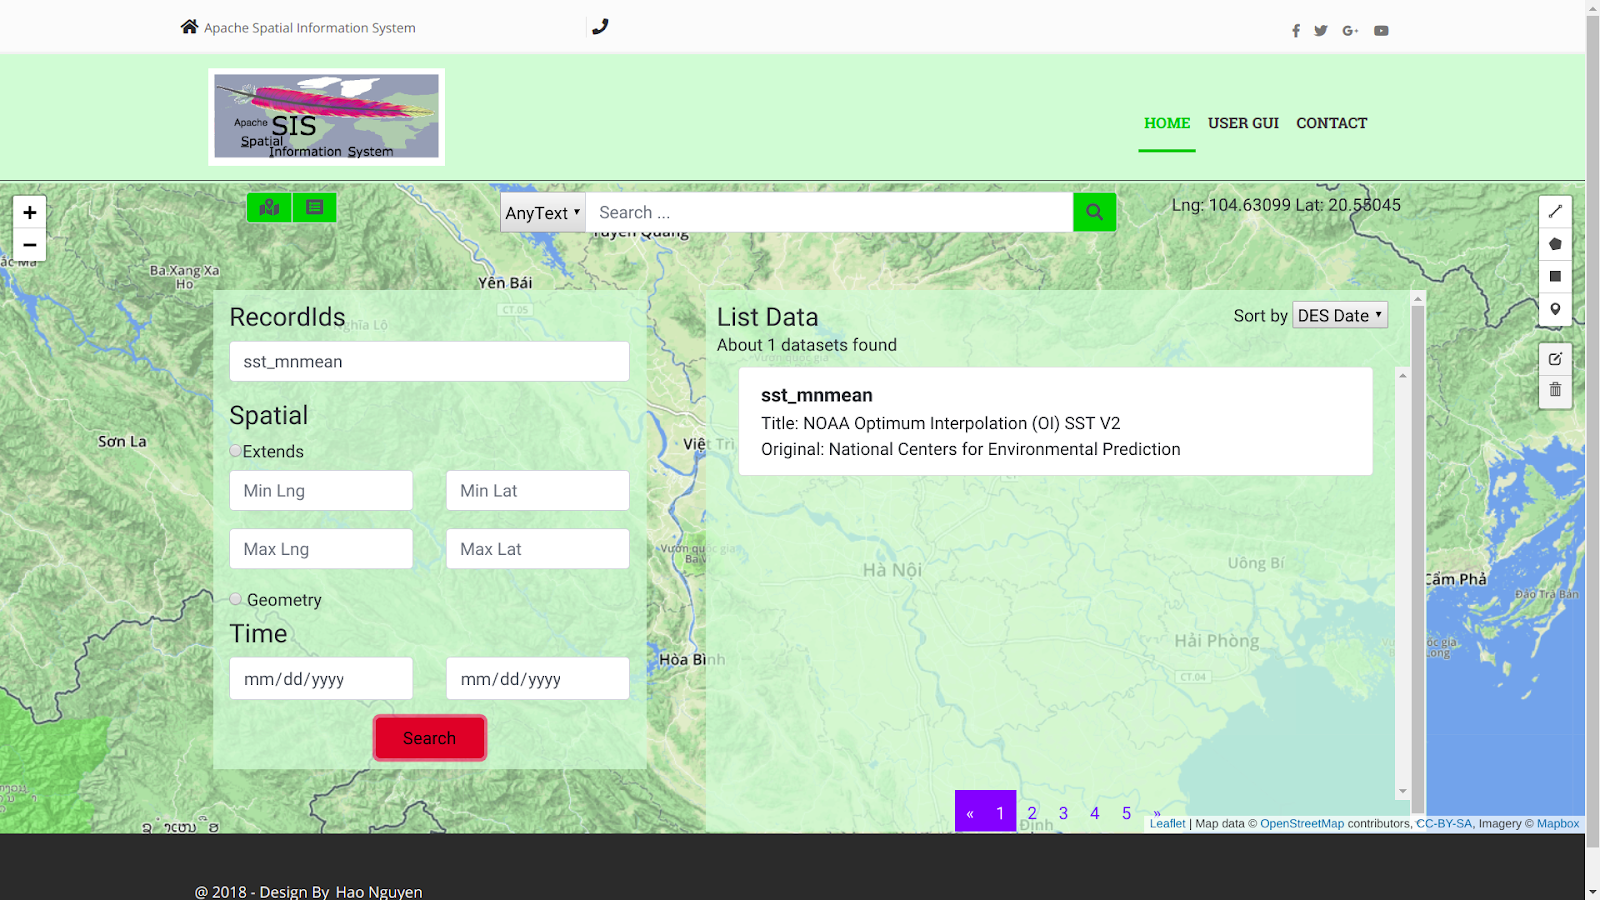Click the end date mm/dd/yyyy field
The height and width of the screenshot is (900, 1600).
click(537, 678)
